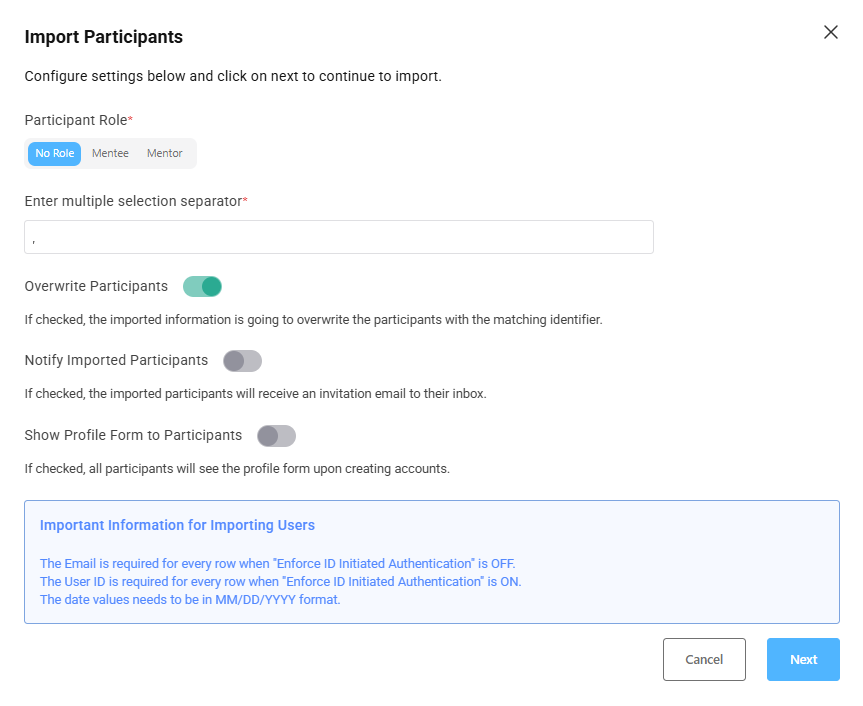This screenshot has height=706, width=863.
Task: Switch the role selection to Mentor
Action: [164, 153]
